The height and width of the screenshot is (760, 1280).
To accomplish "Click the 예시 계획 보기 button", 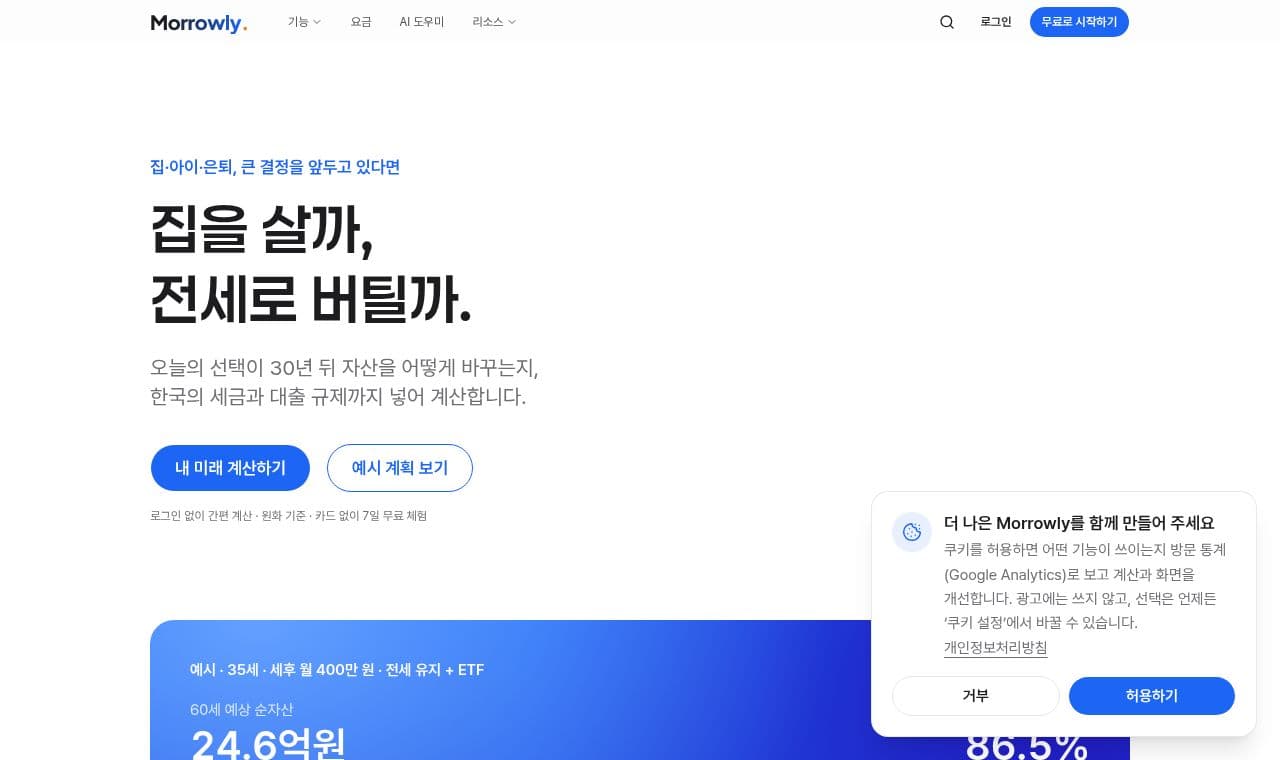I will (400, 468).
